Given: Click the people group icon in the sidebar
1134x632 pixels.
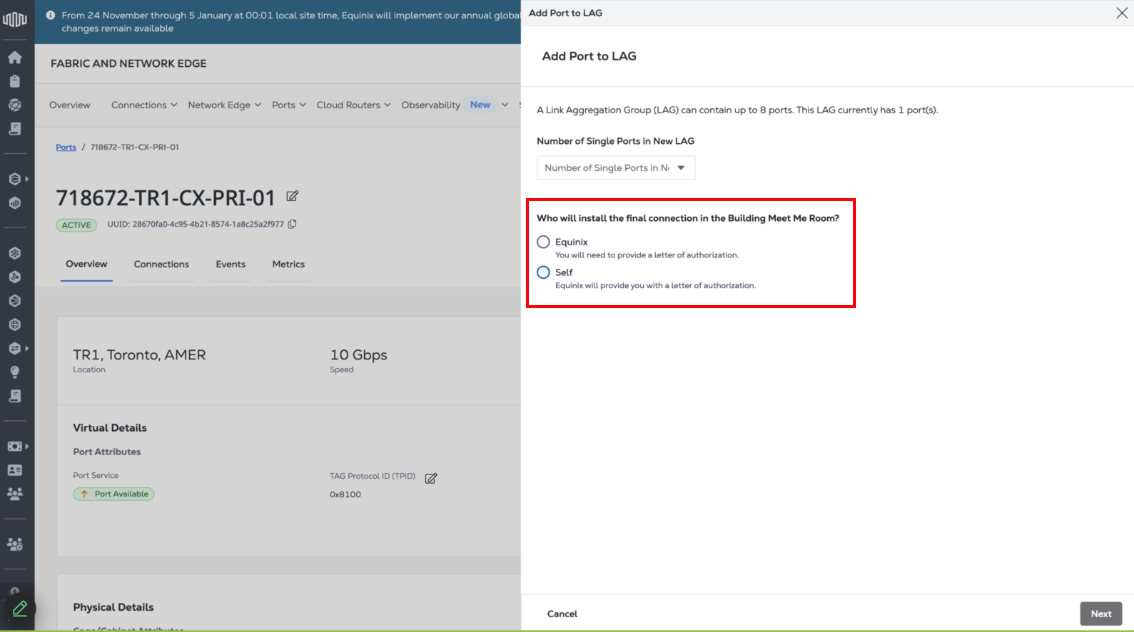Looking at the screenshot, I should coord(15,494).
